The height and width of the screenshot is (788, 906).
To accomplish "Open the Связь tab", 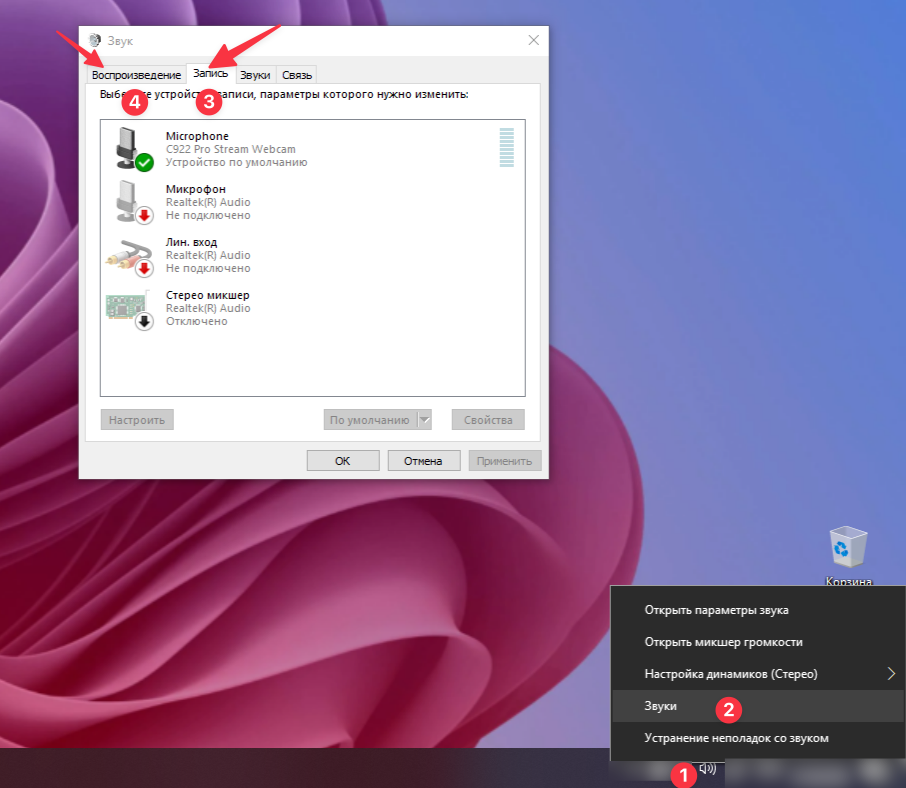I will [x=296, y=75].
